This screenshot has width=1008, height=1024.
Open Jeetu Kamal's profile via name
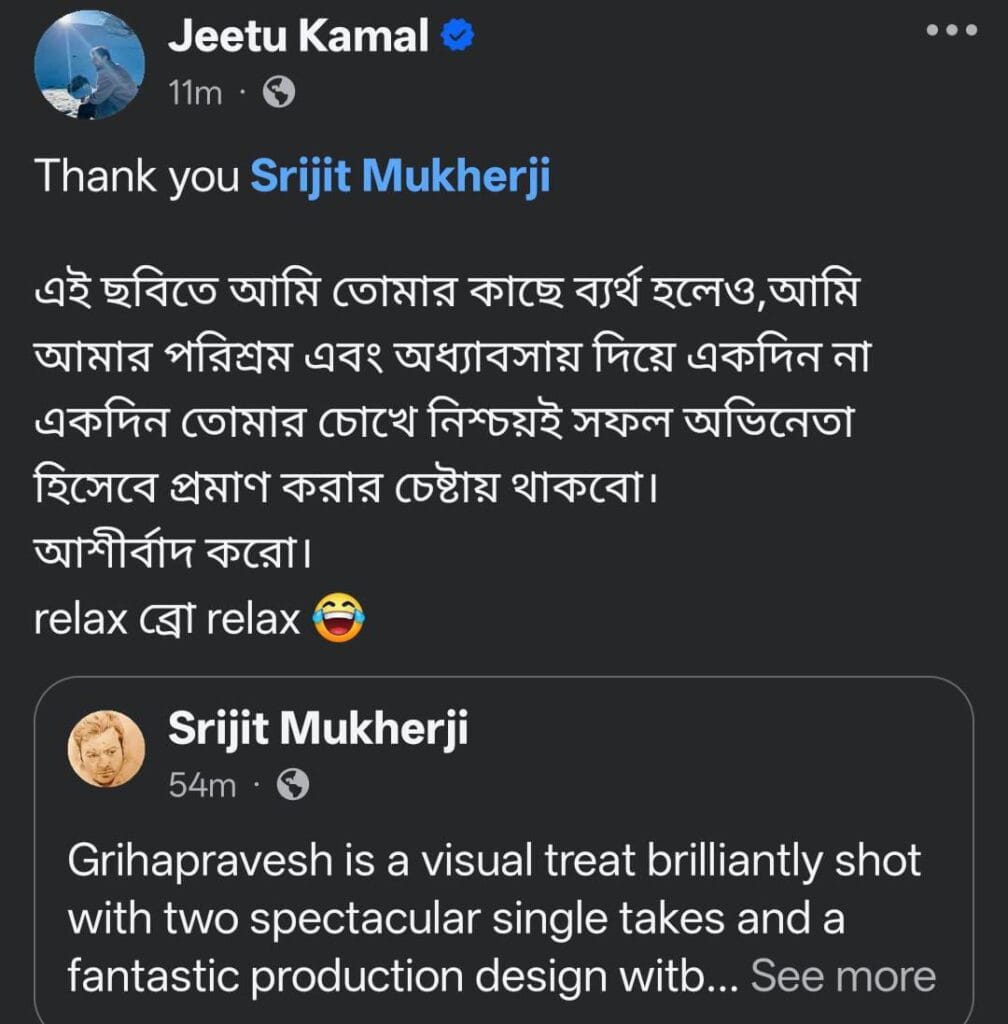click(x=297, y=38)
